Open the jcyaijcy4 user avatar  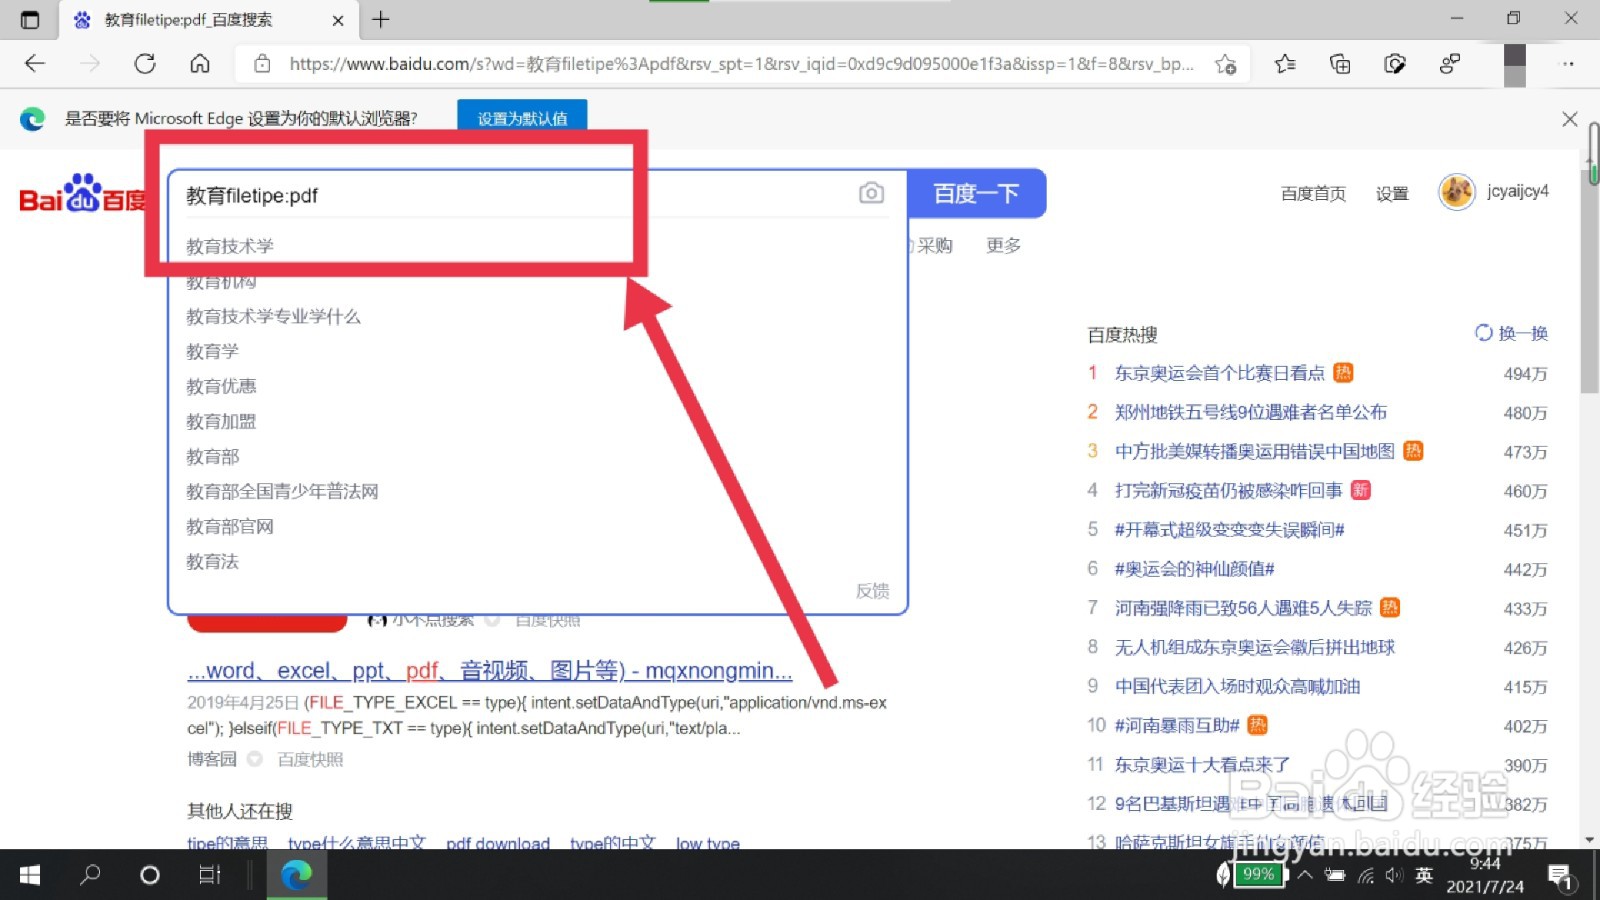pyautogui.click(x=1456, y=191)
